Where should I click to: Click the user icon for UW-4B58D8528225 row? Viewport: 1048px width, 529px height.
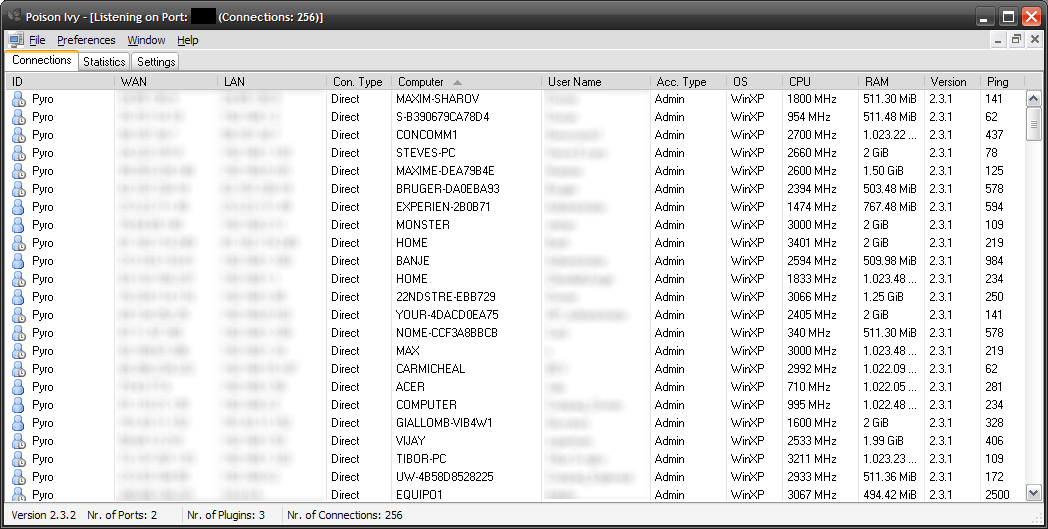[x=19, y=478]
